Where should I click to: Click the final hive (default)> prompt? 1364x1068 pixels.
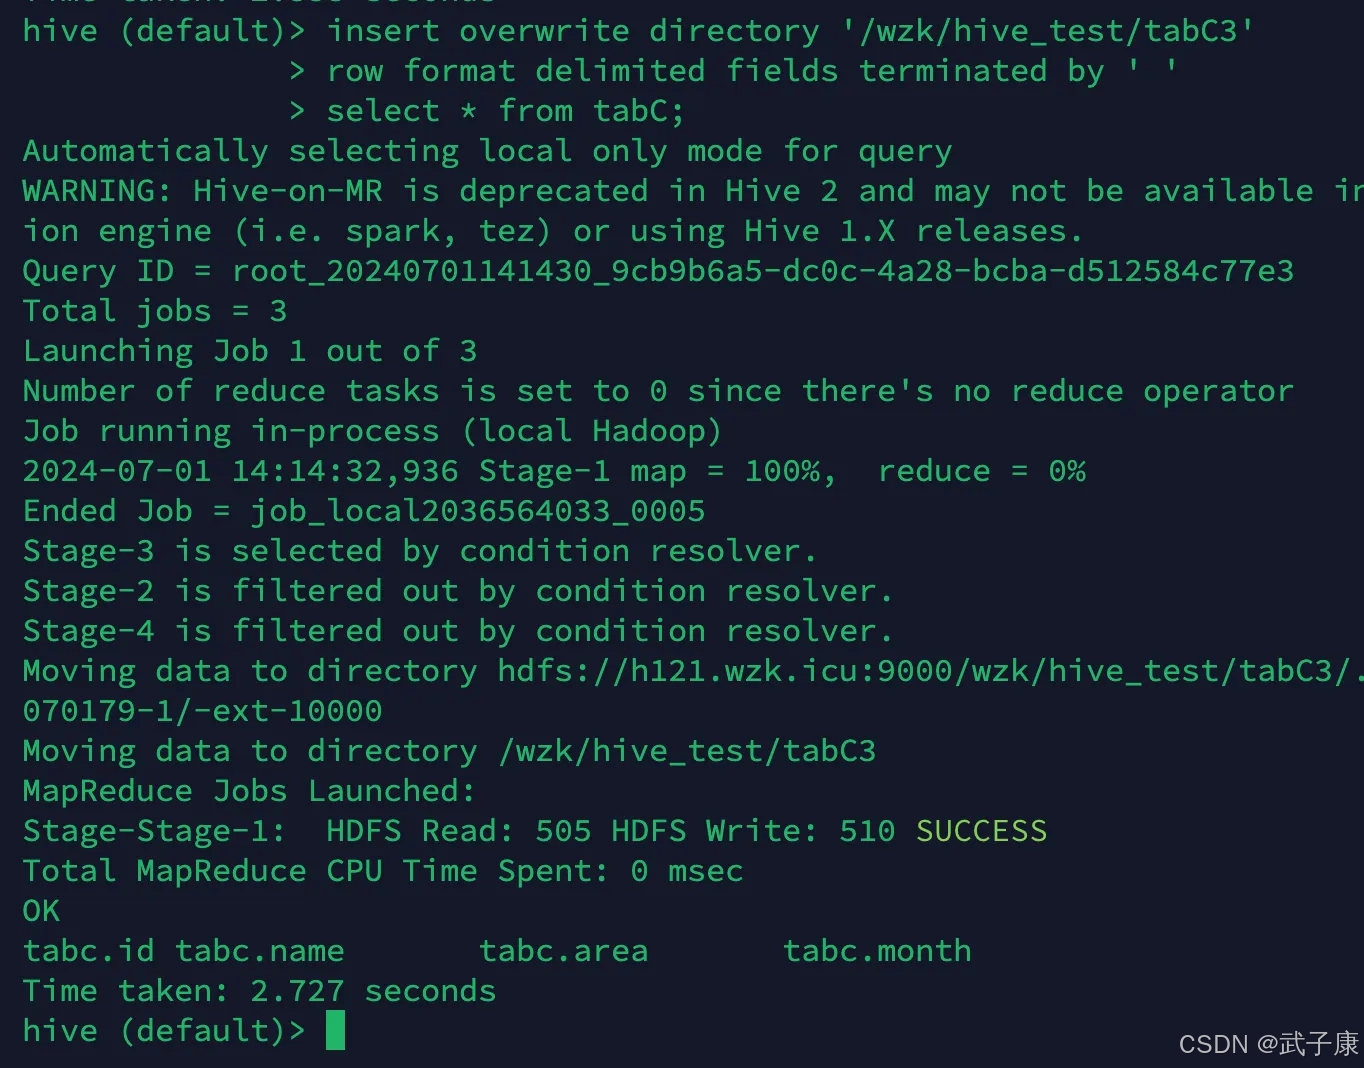point(164,1031)
